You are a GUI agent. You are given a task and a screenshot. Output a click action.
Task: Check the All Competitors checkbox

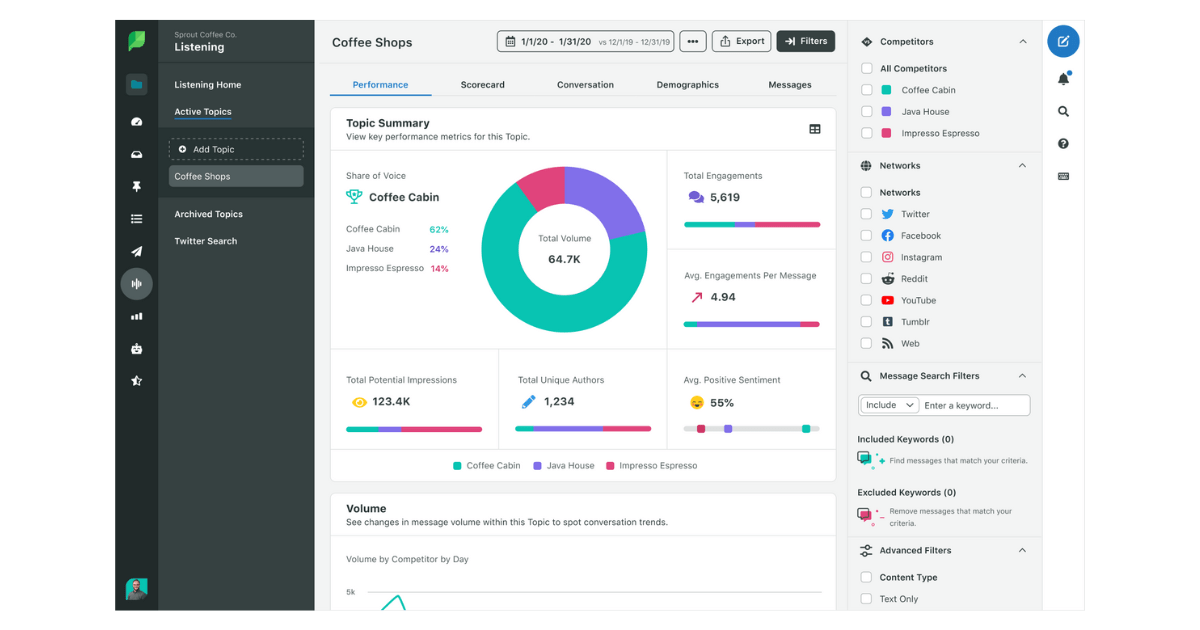[x=866, y=69]
